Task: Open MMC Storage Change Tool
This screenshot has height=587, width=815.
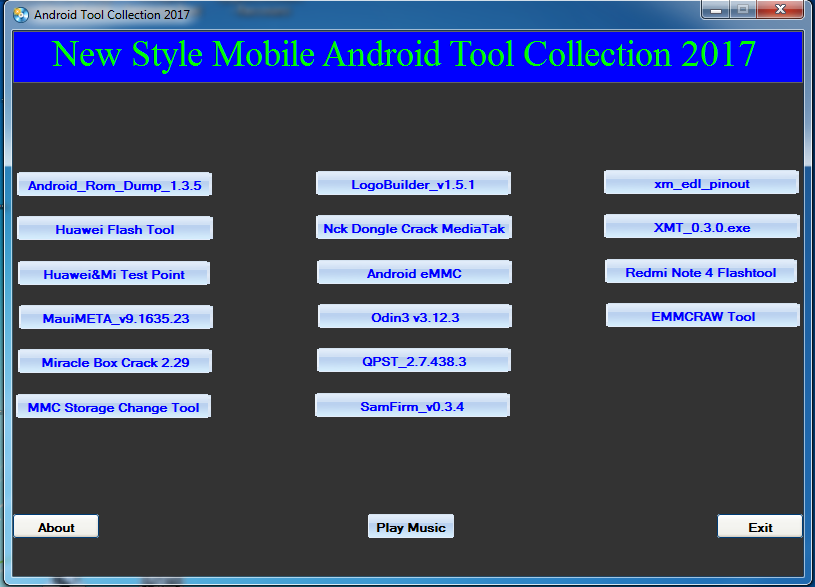Action: point(113,407)
